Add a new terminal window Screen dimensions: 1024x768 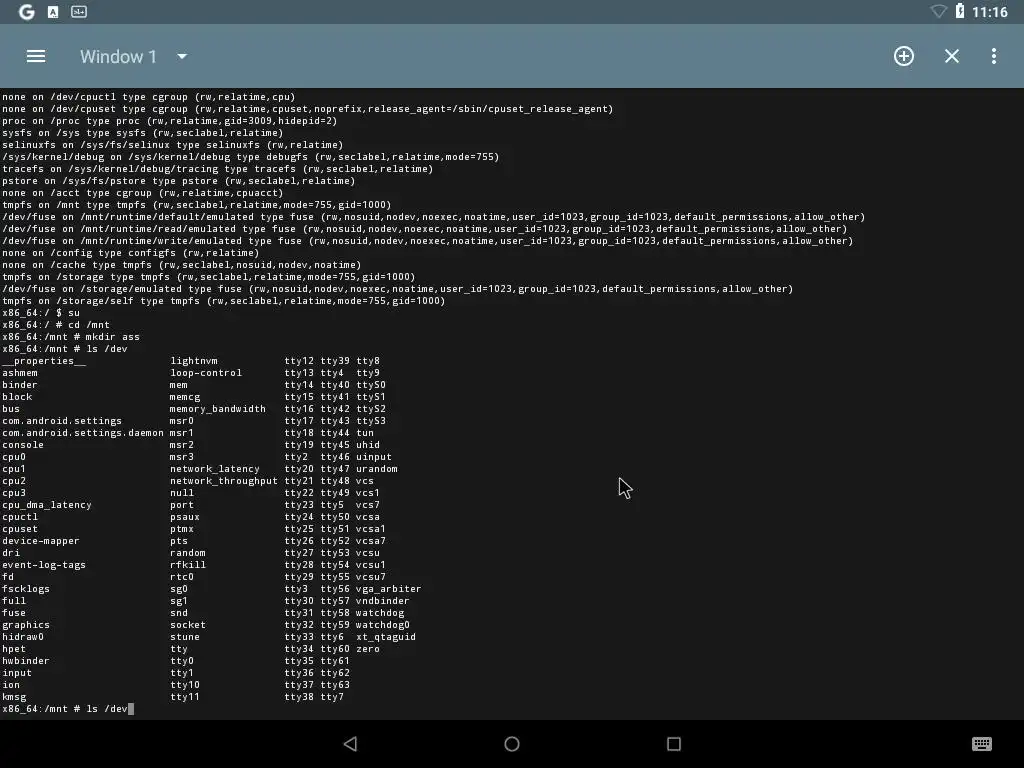tap(904, 56)
